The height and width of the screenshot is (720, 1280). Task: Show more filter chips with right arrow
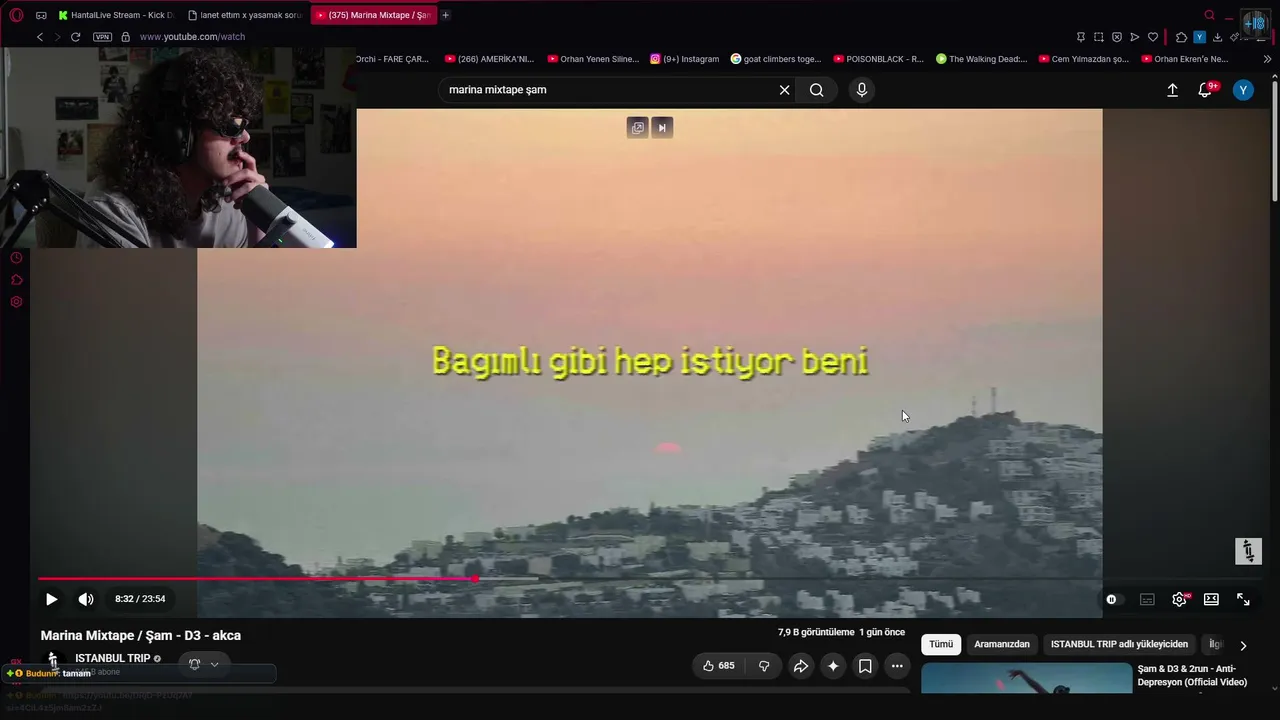point(1243,646)
